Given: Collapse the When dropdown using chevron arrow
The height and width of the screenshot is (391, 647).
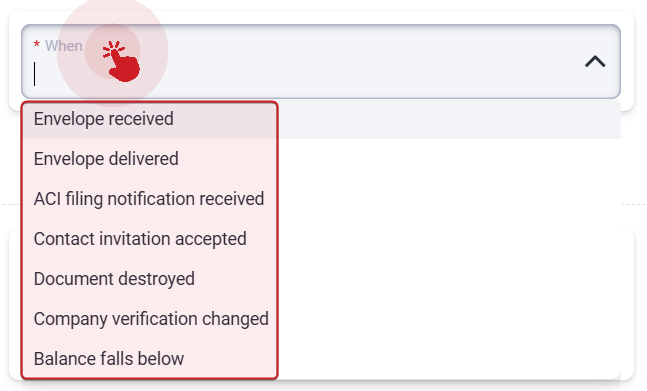Looking at the screenshot, I should pos(595,61).
